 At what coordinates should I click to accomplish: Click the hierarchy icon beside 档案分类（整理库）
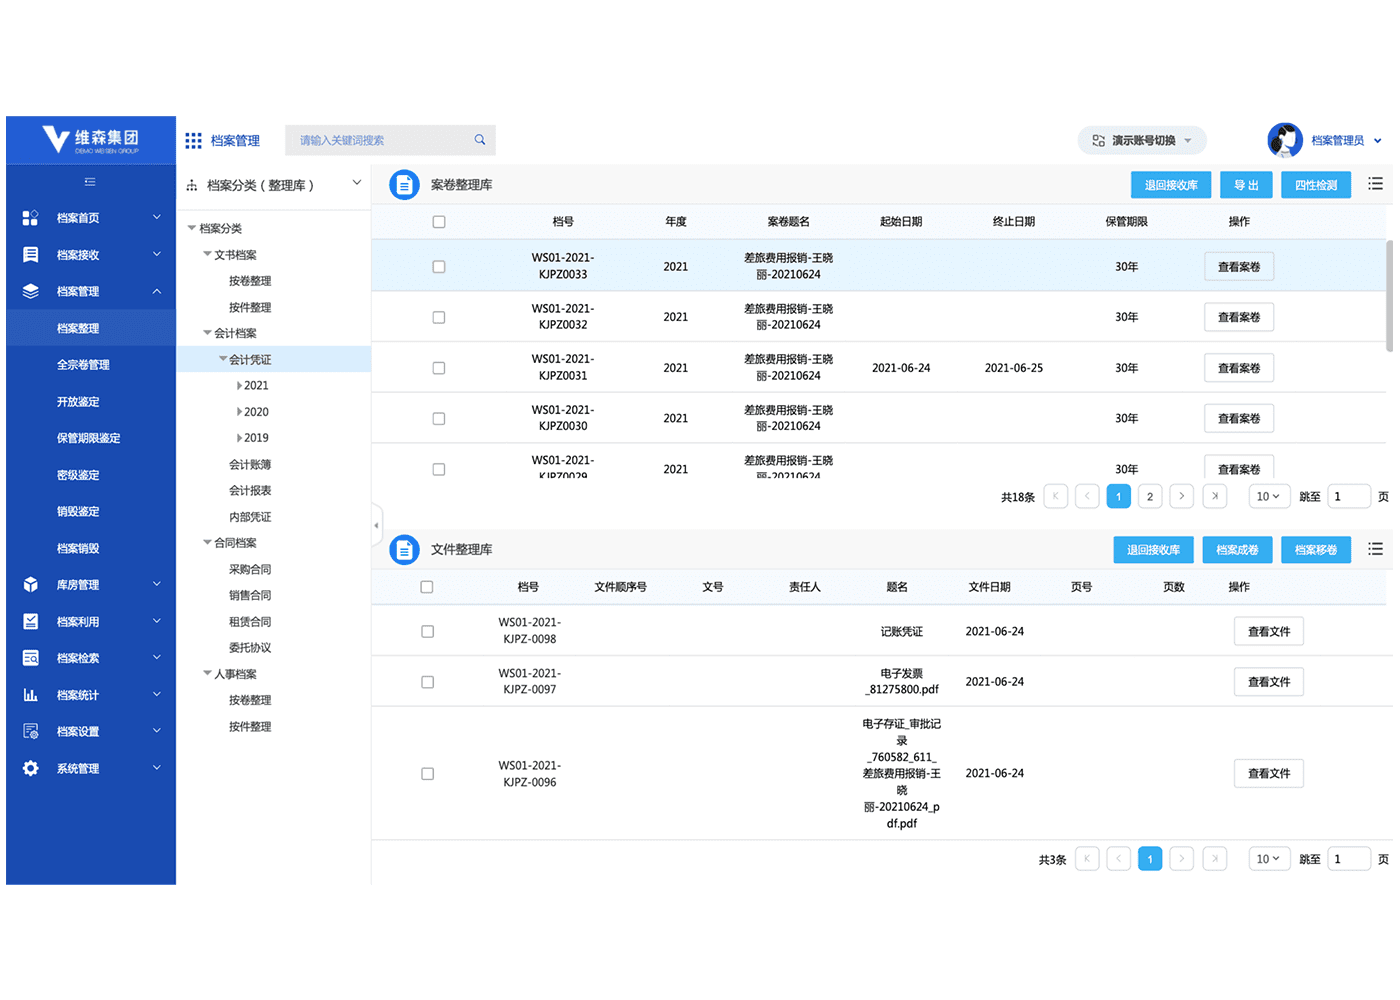pyautogui.click(x=192, y=185)
